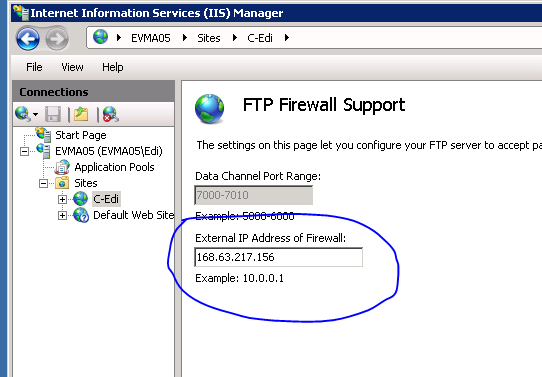The height and width of the screenshot is (377, 542).
Task: Click the Sites breadcrumb in the address bar
Action: click(209, 38)
